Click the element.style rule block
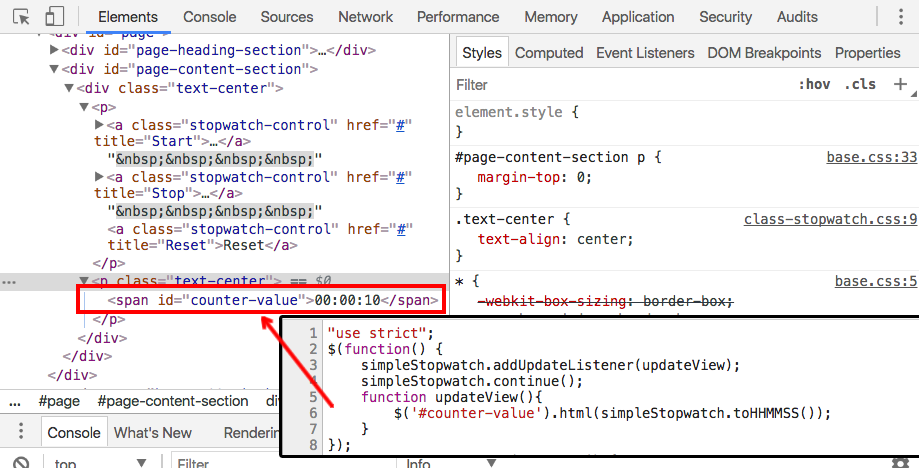 tap(683, 122)
